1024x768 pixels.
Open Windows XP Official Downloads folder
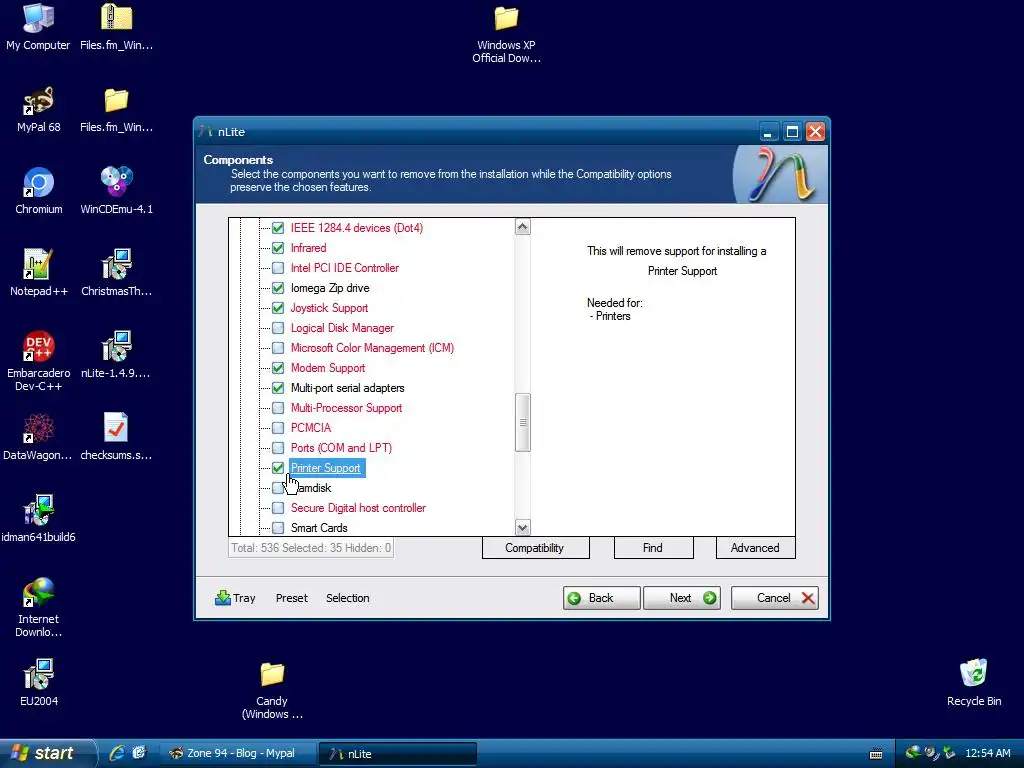[x=506, y=34]
